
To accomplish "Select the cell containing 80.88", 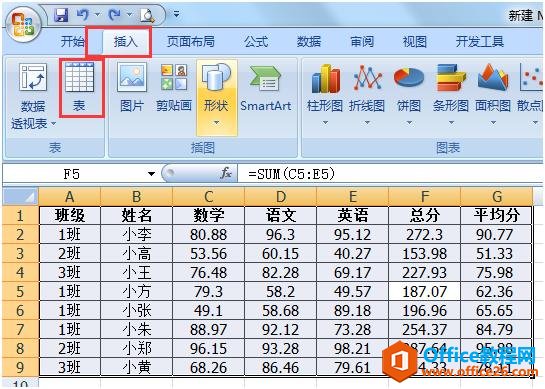I will pos(209,235).
